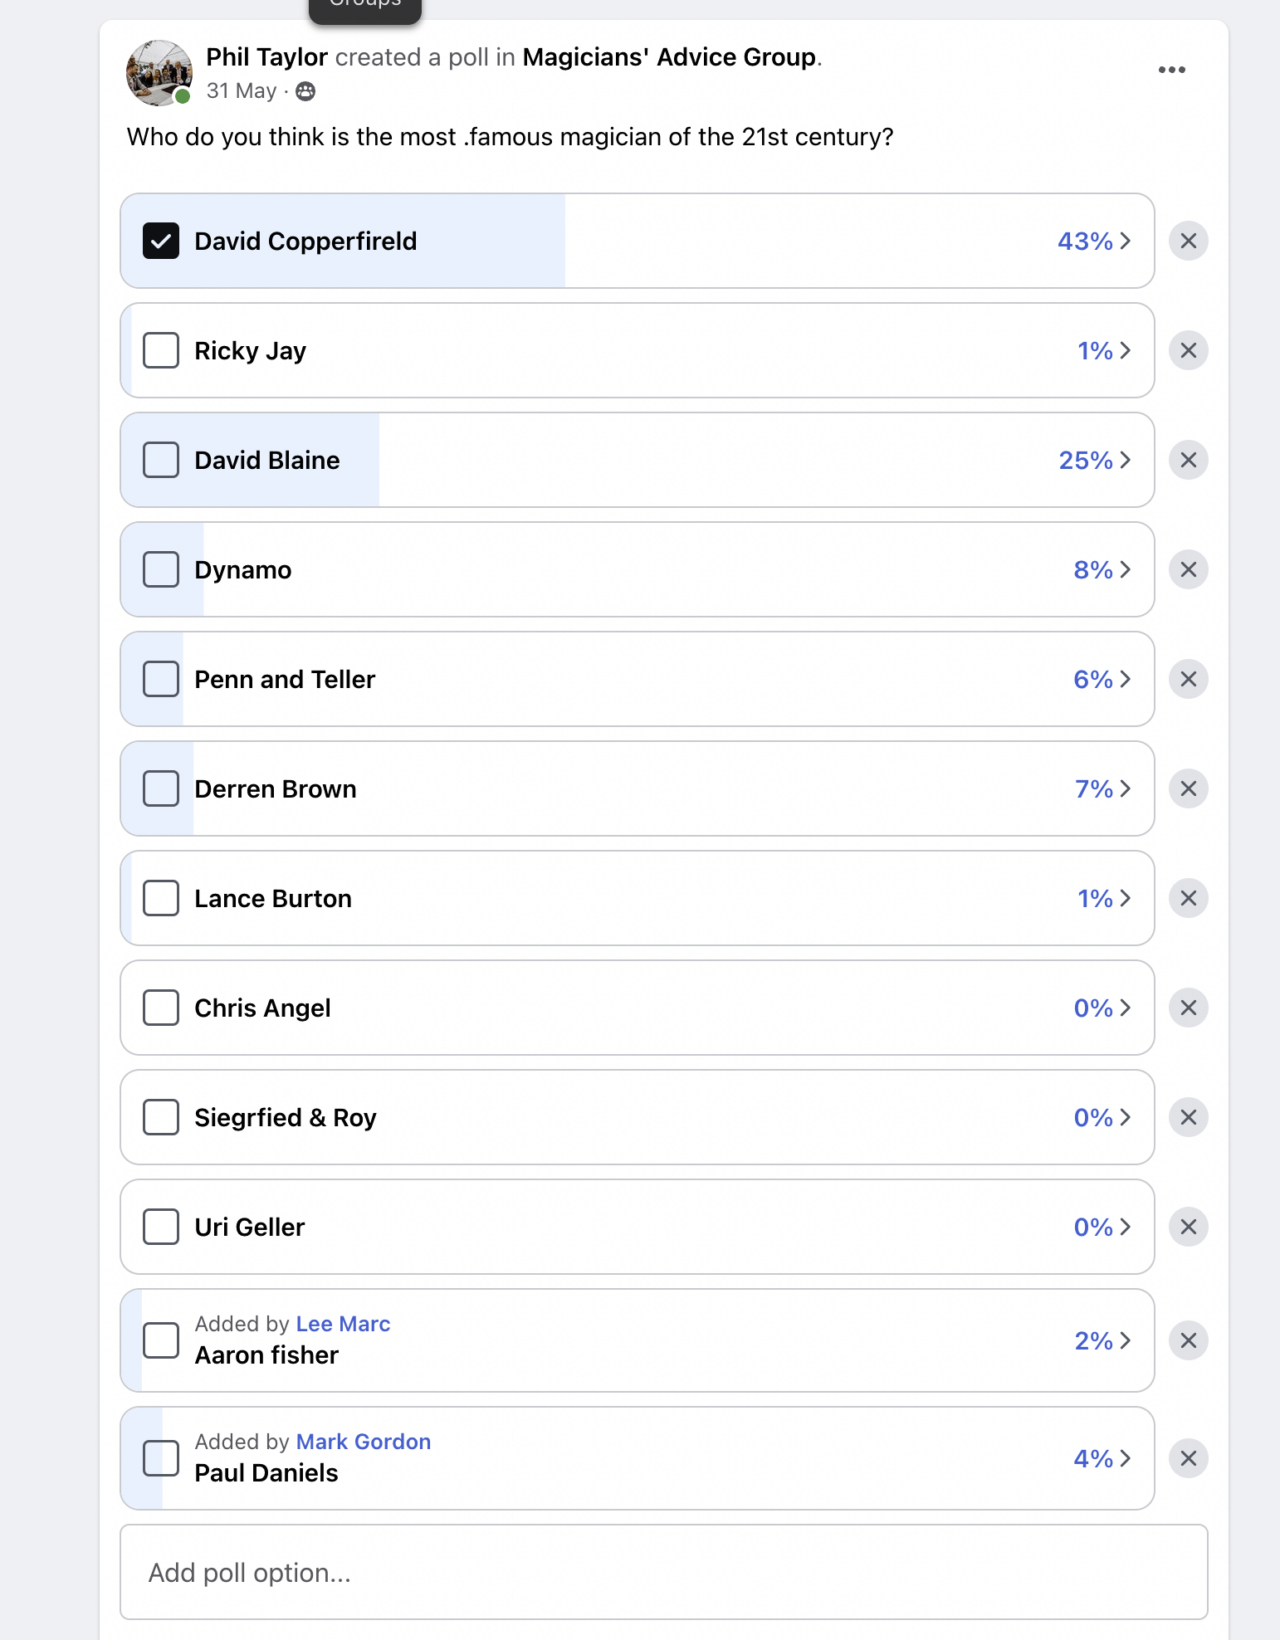Click the Add poll option field
The image size is (1280, 1640).
click(x=664, y=1572)
